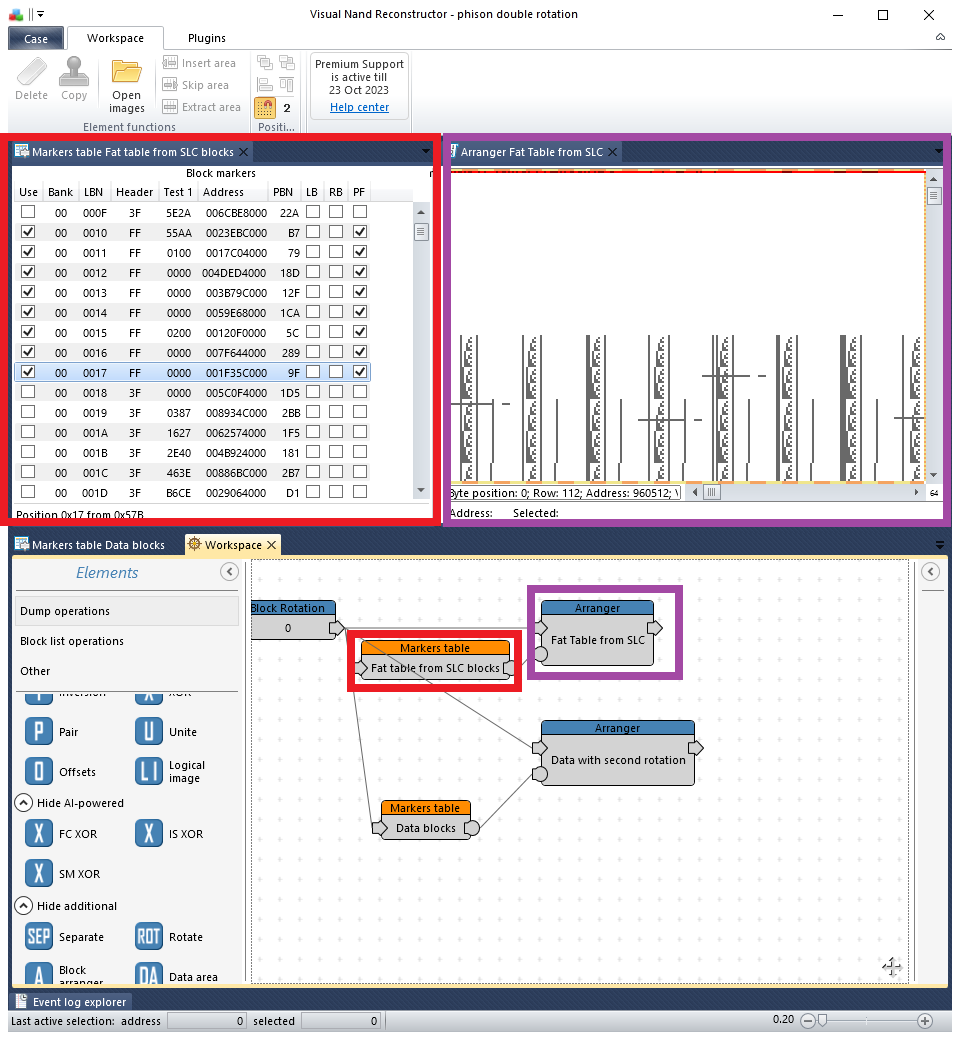Open images using the folder icon
Screen dimensions: 960x1040
(126, 72)
